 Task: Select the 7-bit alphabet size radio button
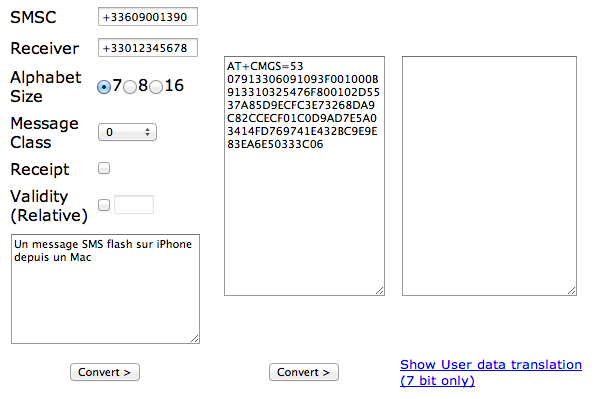pos(104,87)
